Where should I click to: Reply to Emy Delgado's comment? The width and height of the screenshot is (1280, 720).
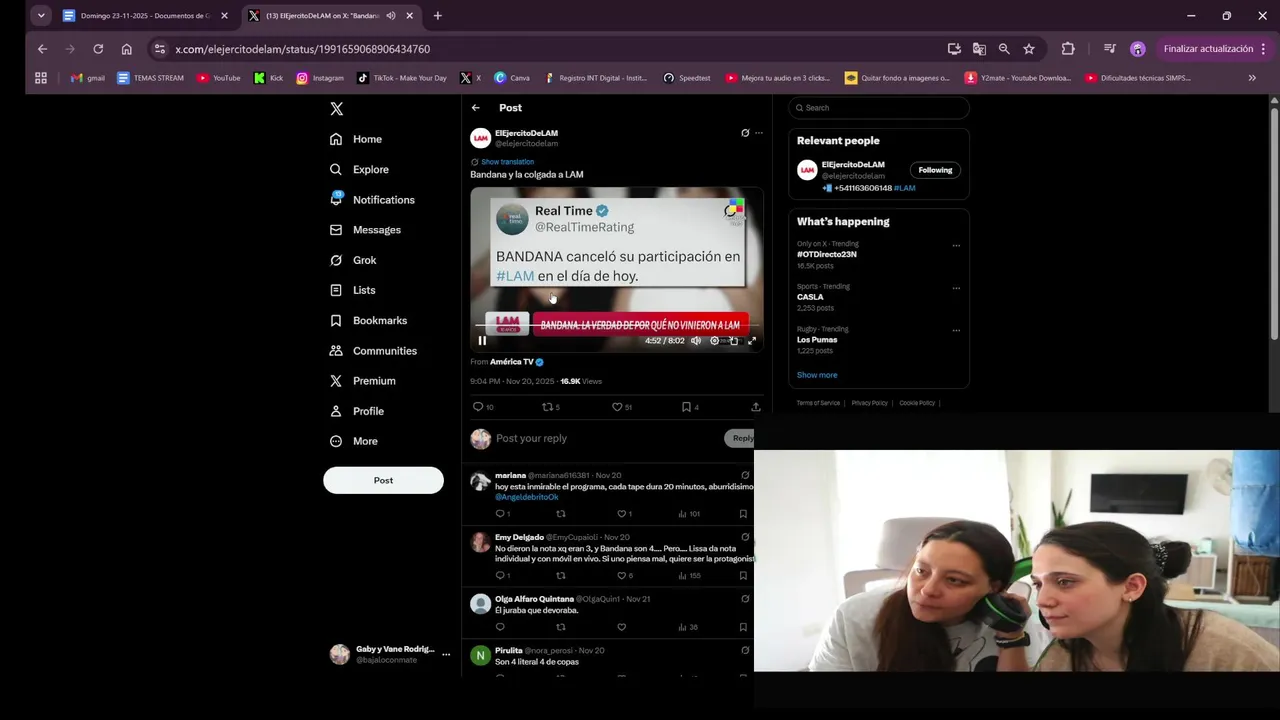500,576
